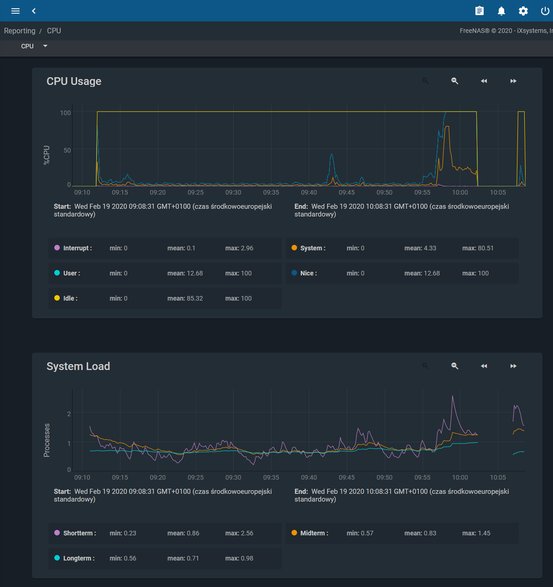Screen dimensions: 553x587
Task: Click the power button icon
Action: 545,11
